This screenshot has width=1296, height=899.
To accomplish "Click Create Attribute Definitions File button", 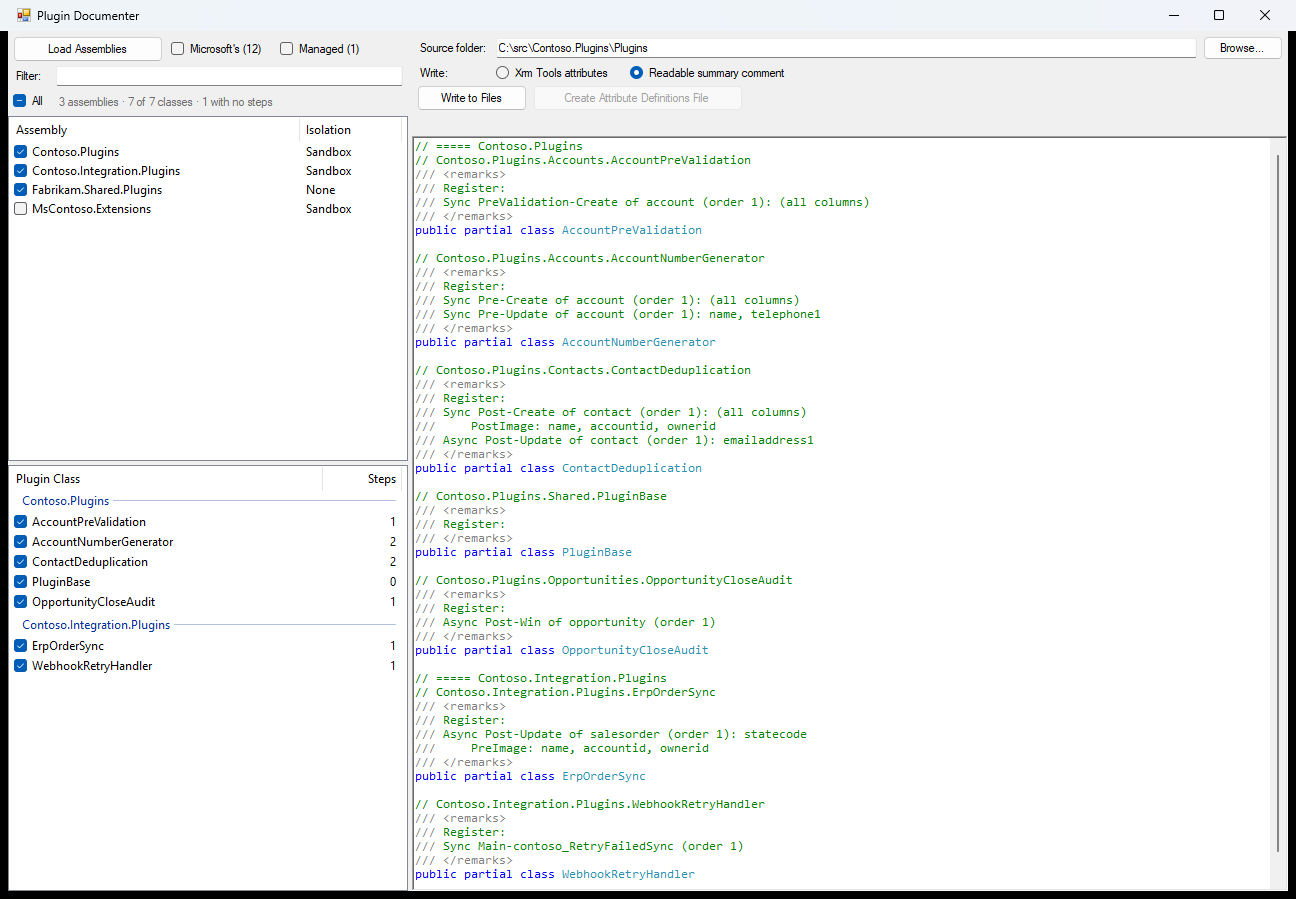I will [x=636, y=98].
